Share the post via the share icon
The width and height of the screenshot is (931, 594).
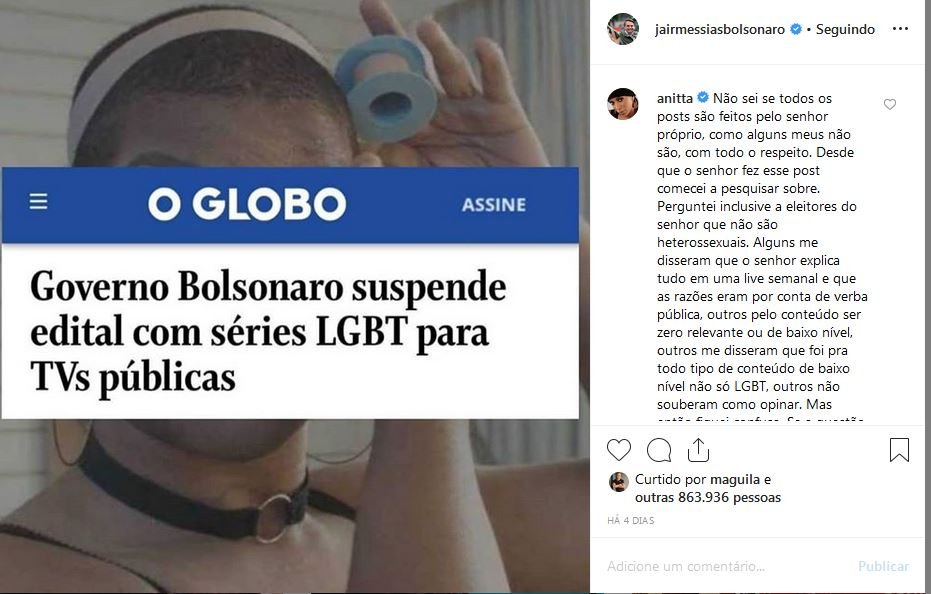point(698,450)
